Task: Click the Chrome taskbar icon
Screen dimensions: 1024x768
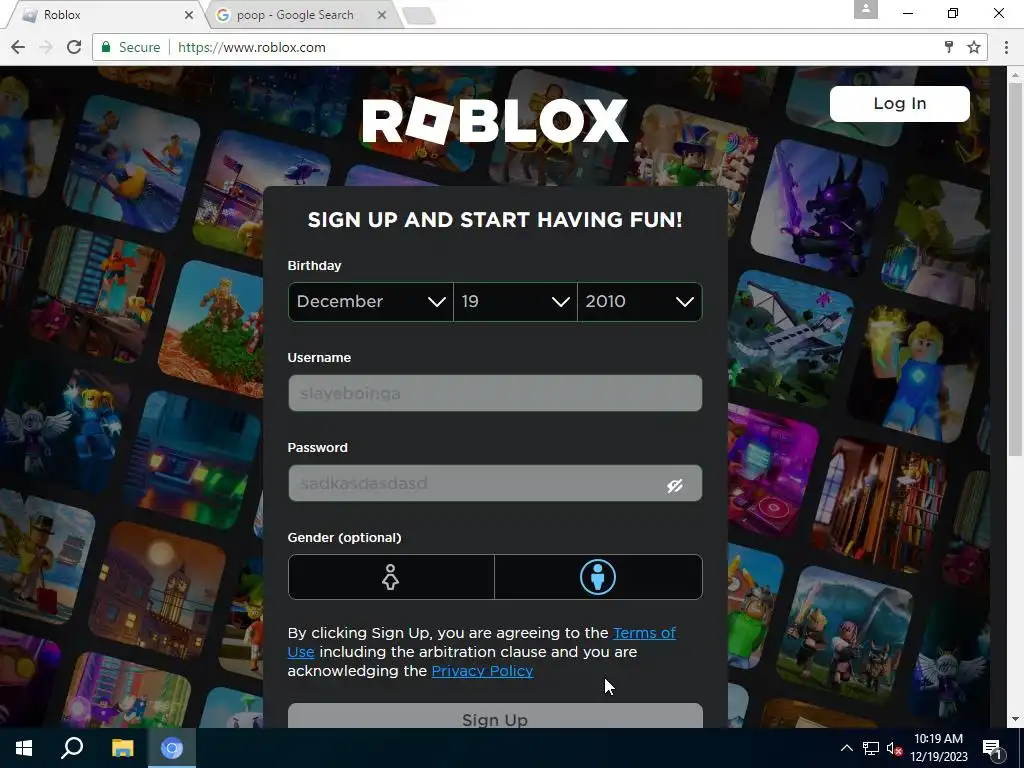Action: point(172,748)
